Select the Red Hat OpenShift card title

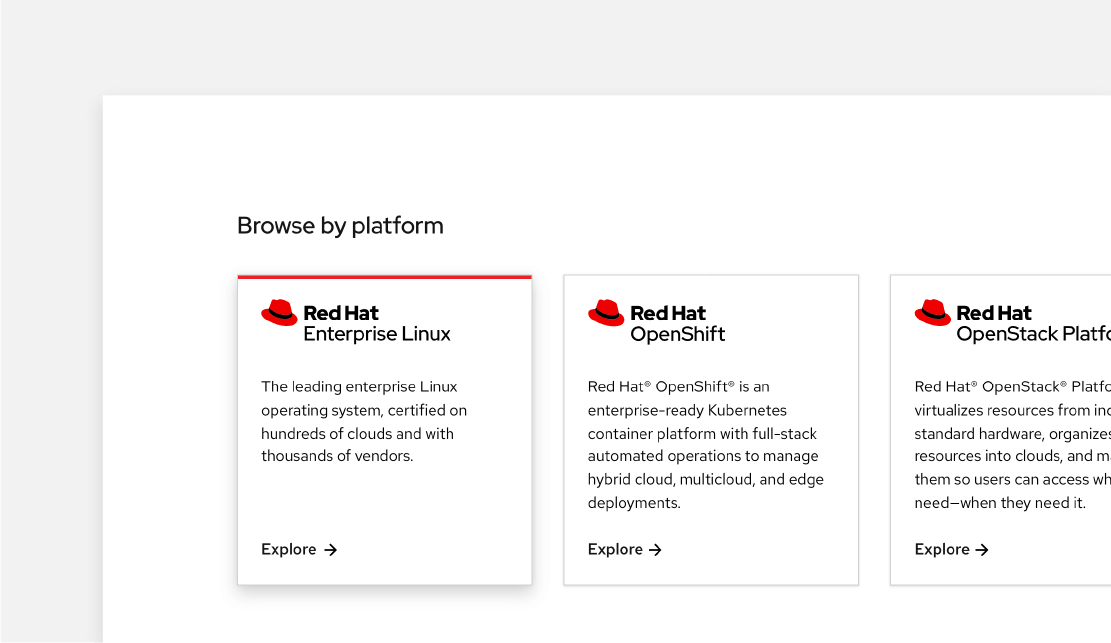pos(677,323)
